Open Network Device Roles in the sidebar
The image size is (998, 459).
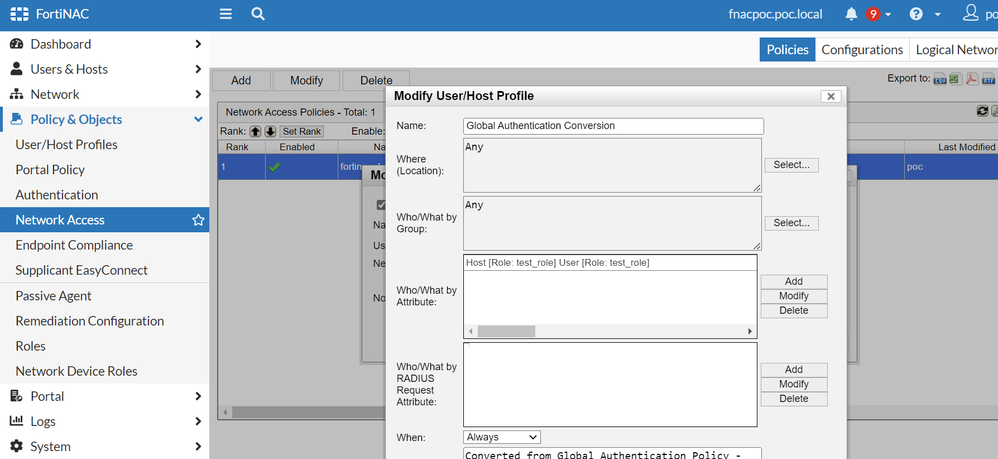pos(76,371)
